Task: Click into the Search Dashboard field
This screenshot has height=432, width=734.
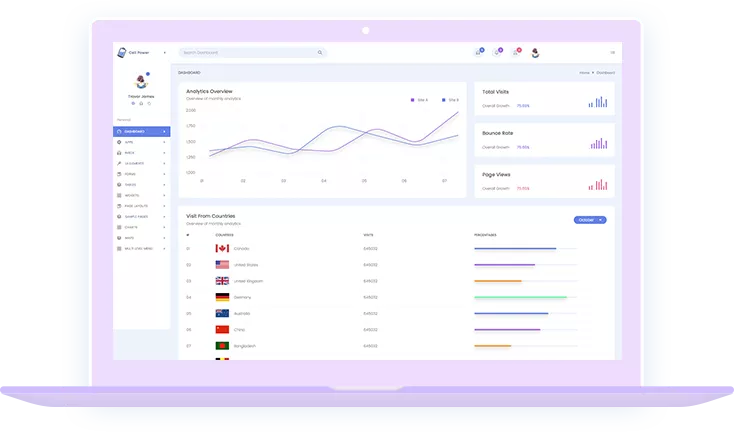Action: pyautogui.click(x=245, y=52)
